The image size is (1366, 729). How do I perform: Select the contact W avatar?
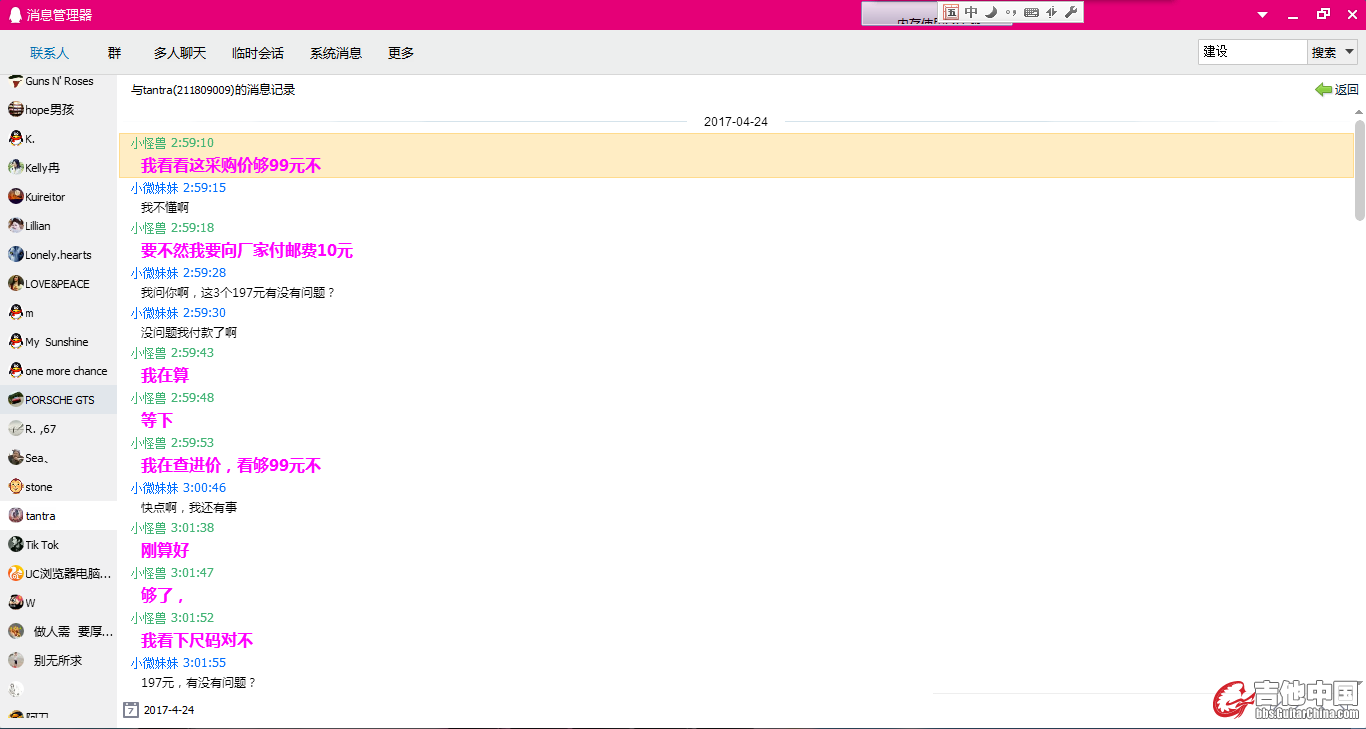tap(16, 603)
